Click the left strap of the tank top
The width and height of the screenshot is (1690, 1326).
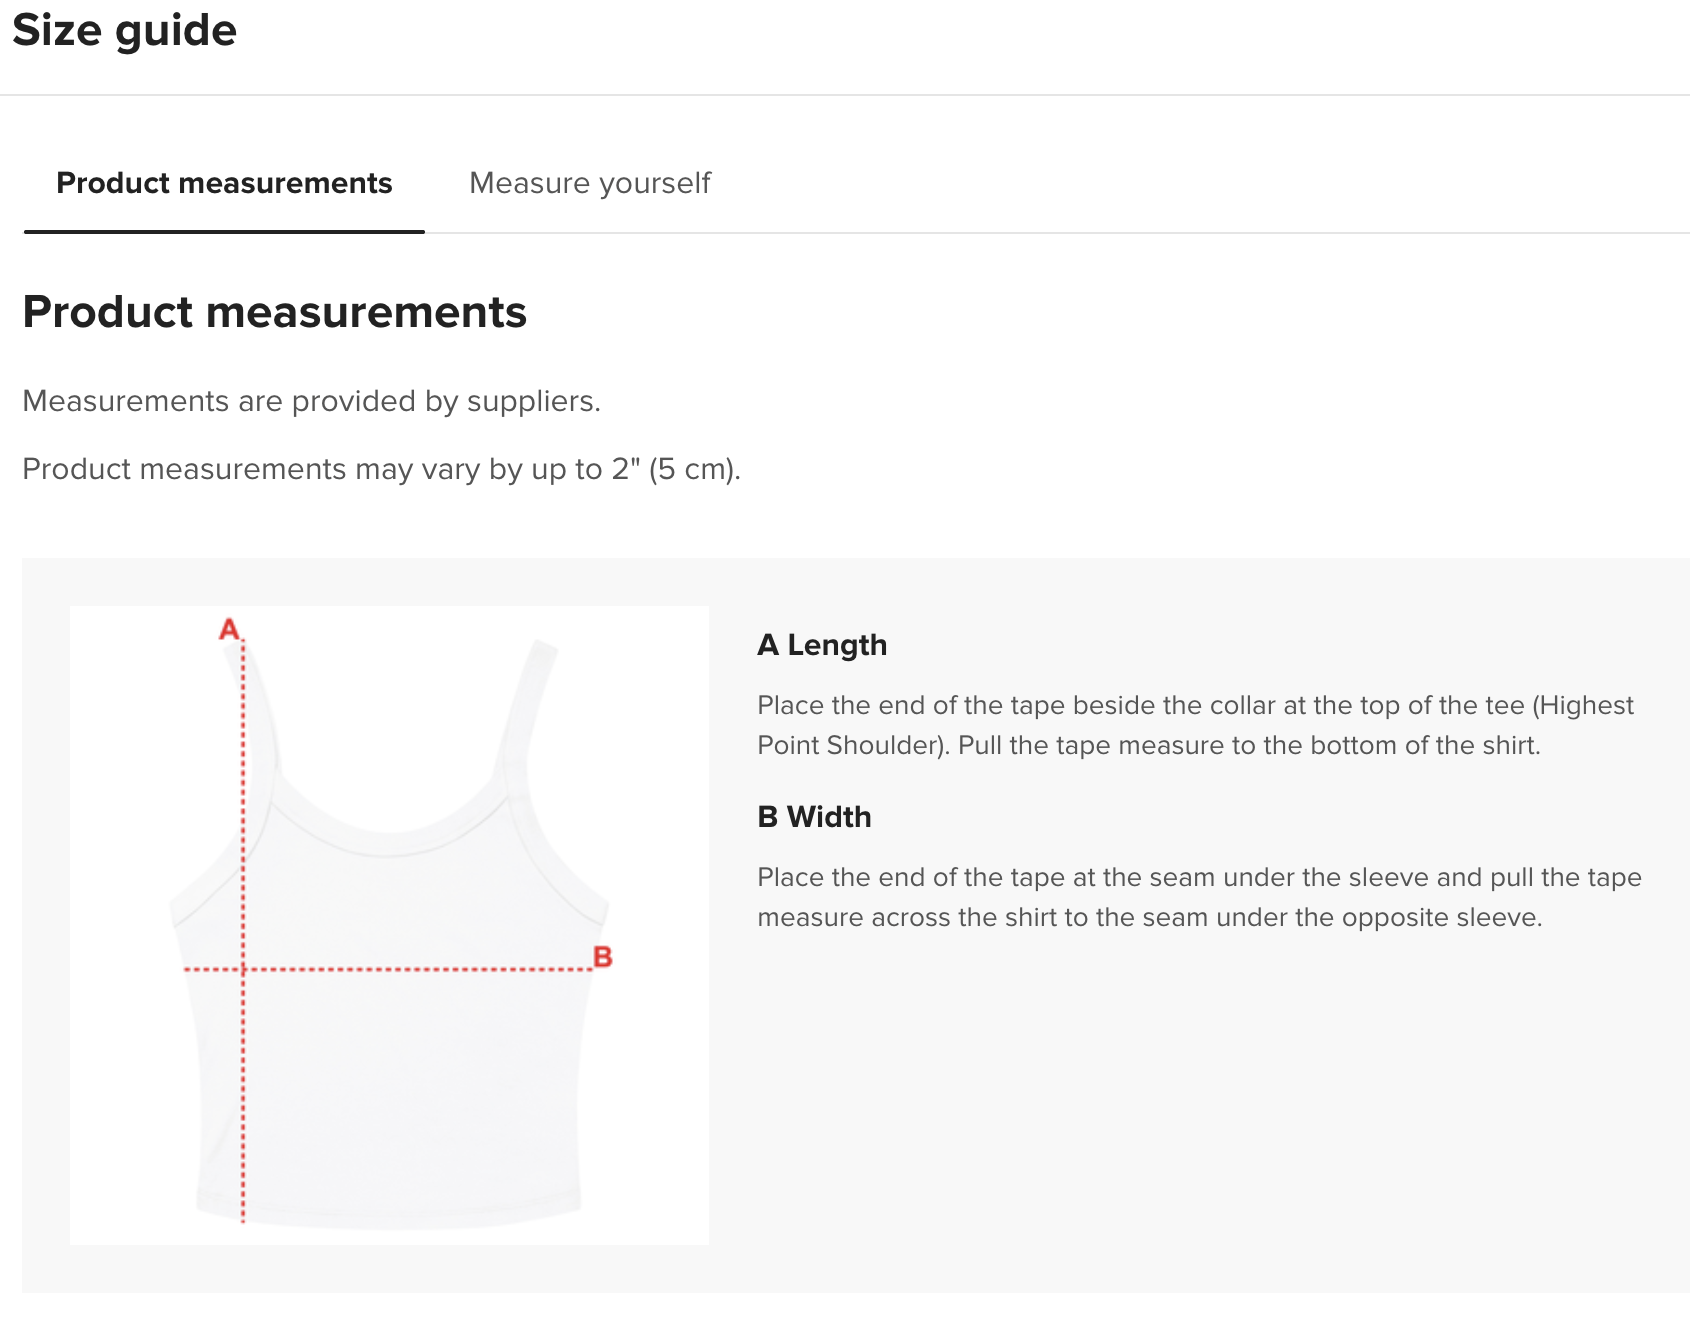(257, 705)
